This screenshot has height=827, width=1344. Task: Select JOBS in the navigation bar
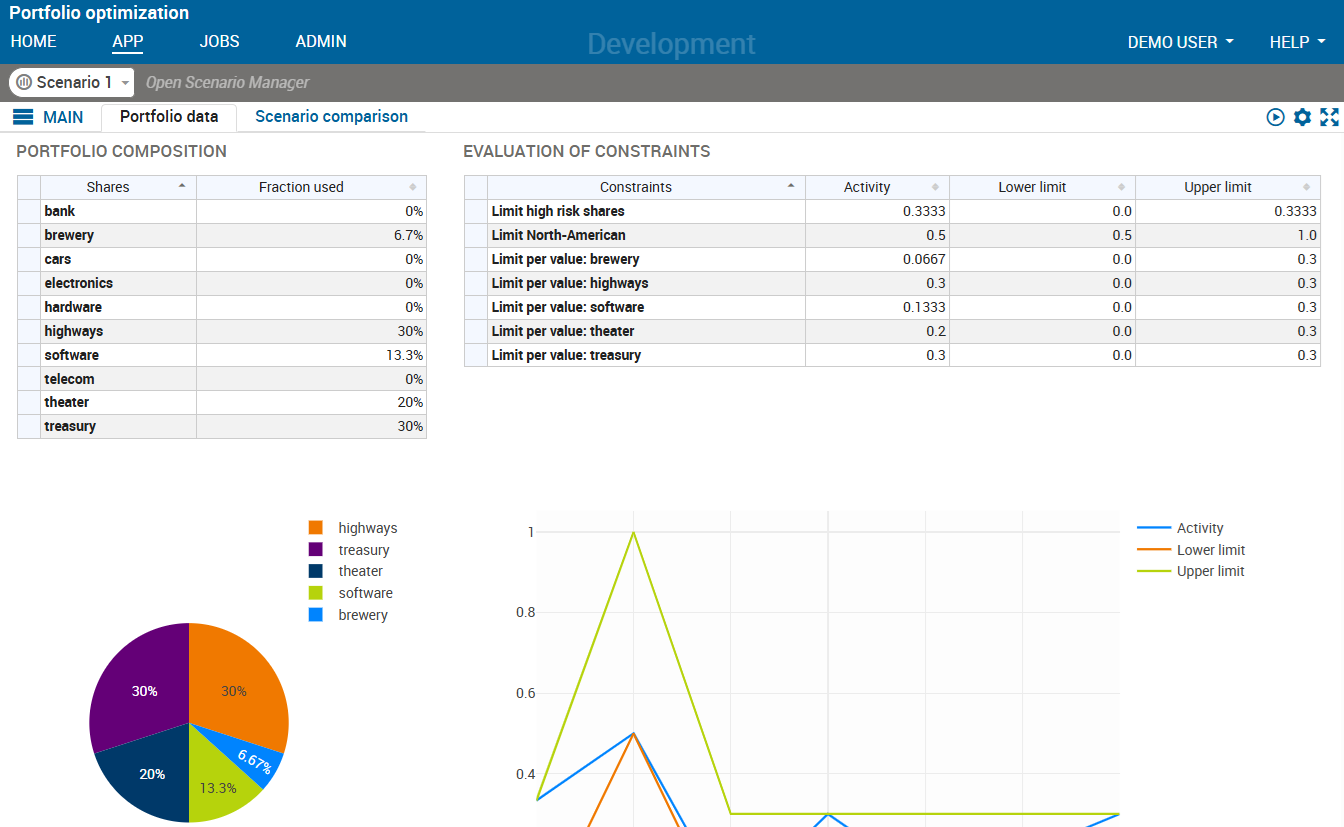(218, 42)
